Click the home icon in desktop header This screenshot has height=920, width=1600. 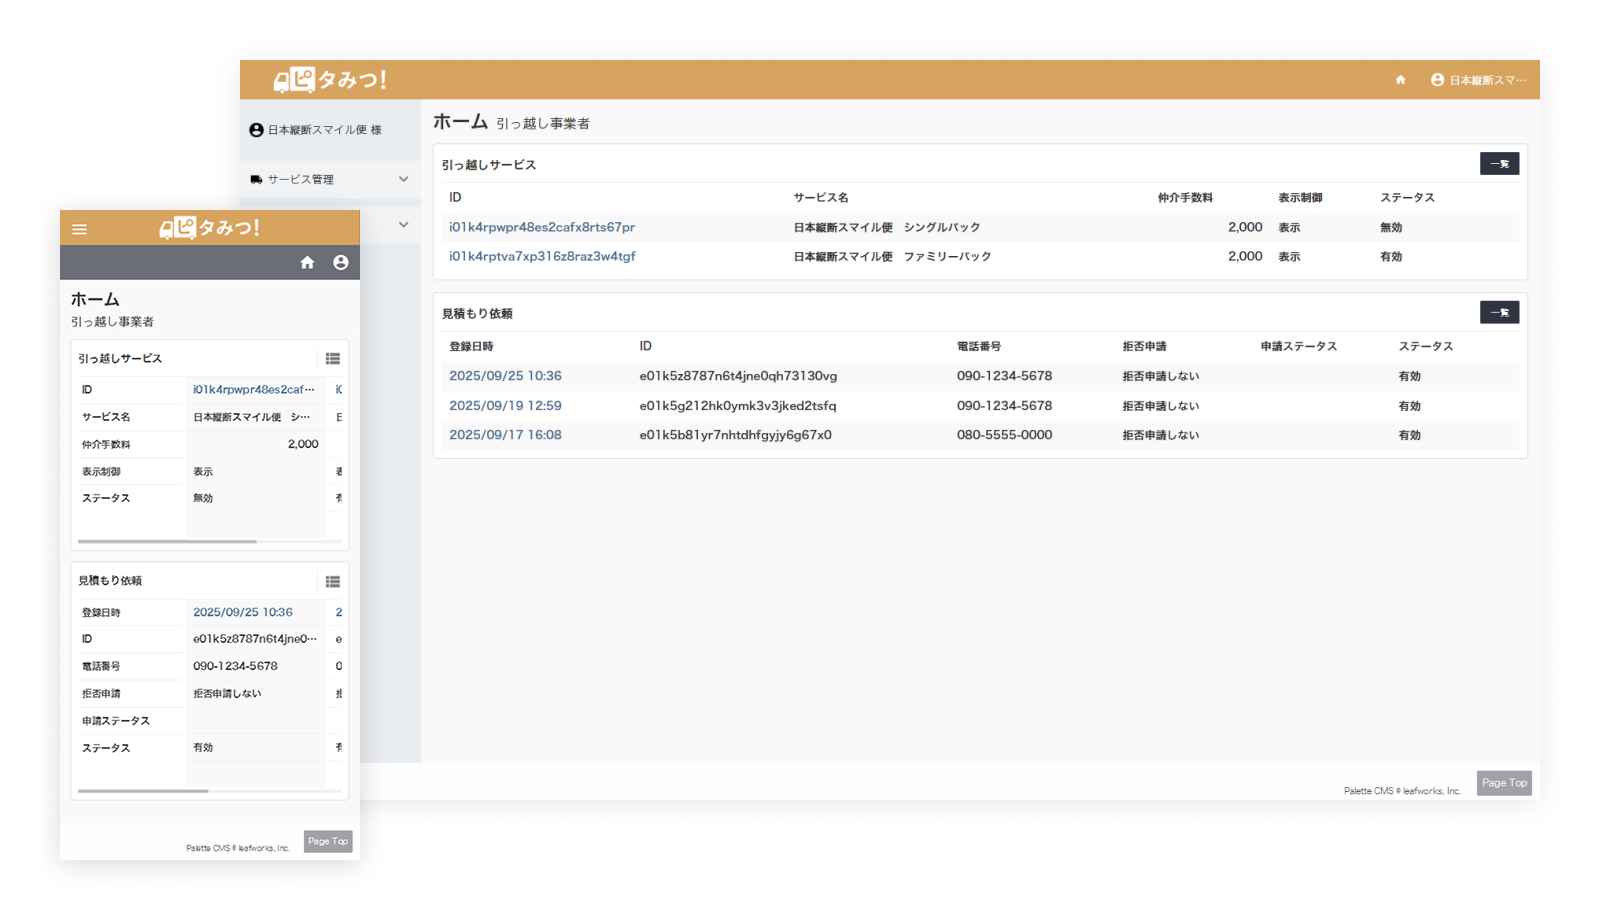1400,80
